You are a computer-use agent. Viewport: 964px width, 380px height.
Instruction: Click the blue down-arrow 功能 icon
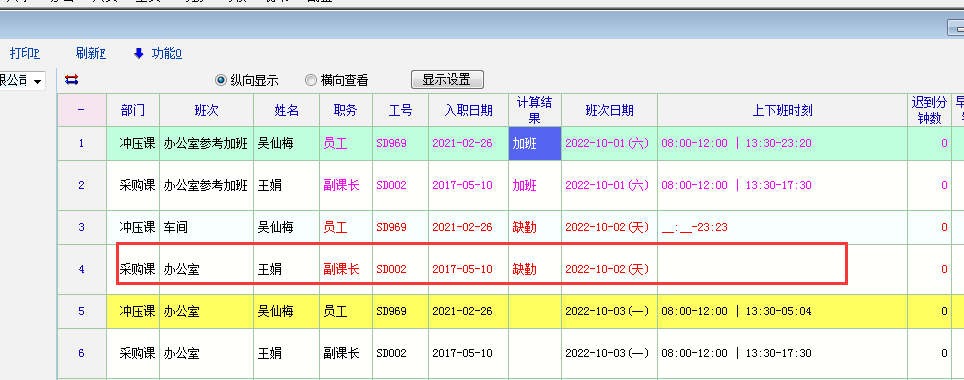click(138, 53)
